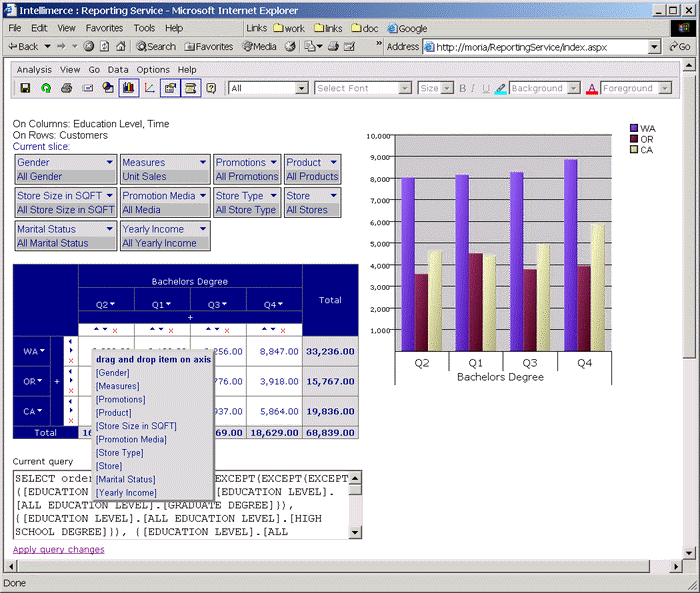Open the Options menu
Viewport: 700px width, 593px height.
tap(153, 70)
